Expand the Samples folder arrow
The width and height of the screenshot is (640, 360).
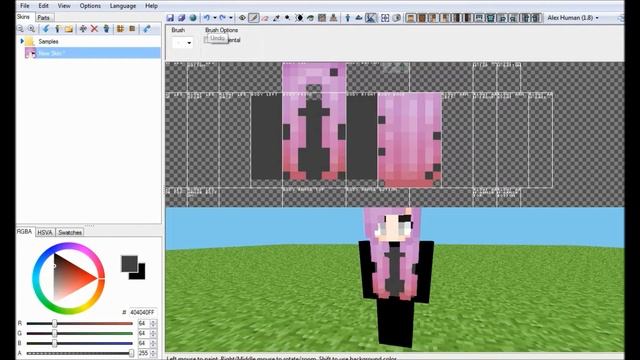pos(22,41)
